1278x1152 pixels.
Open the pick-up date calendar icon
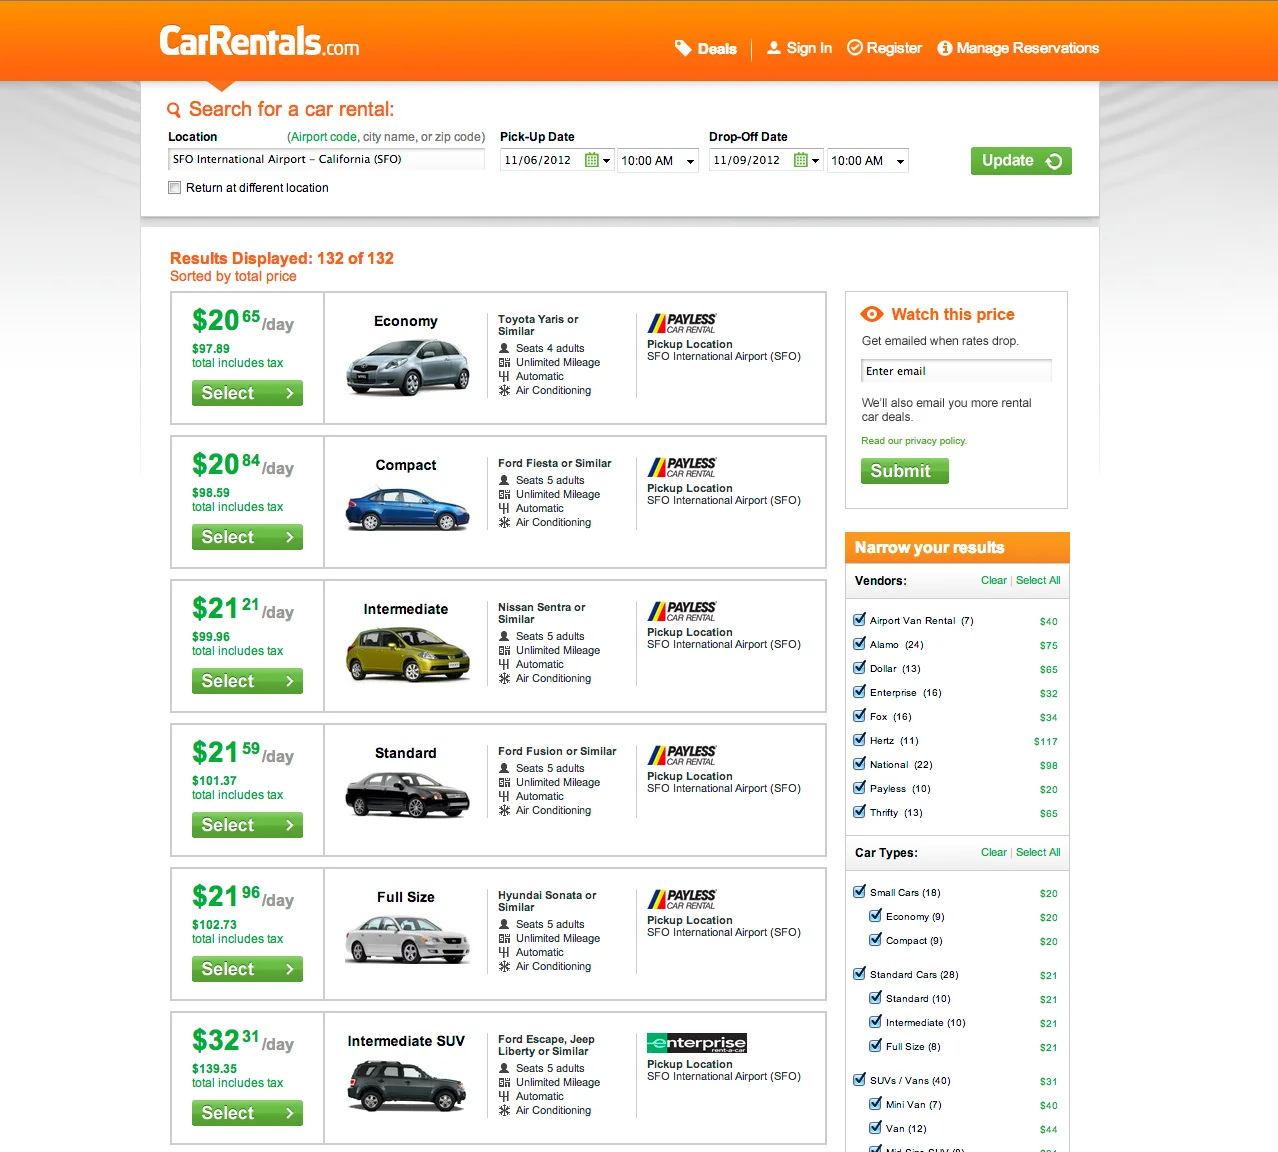click(591, 160)
